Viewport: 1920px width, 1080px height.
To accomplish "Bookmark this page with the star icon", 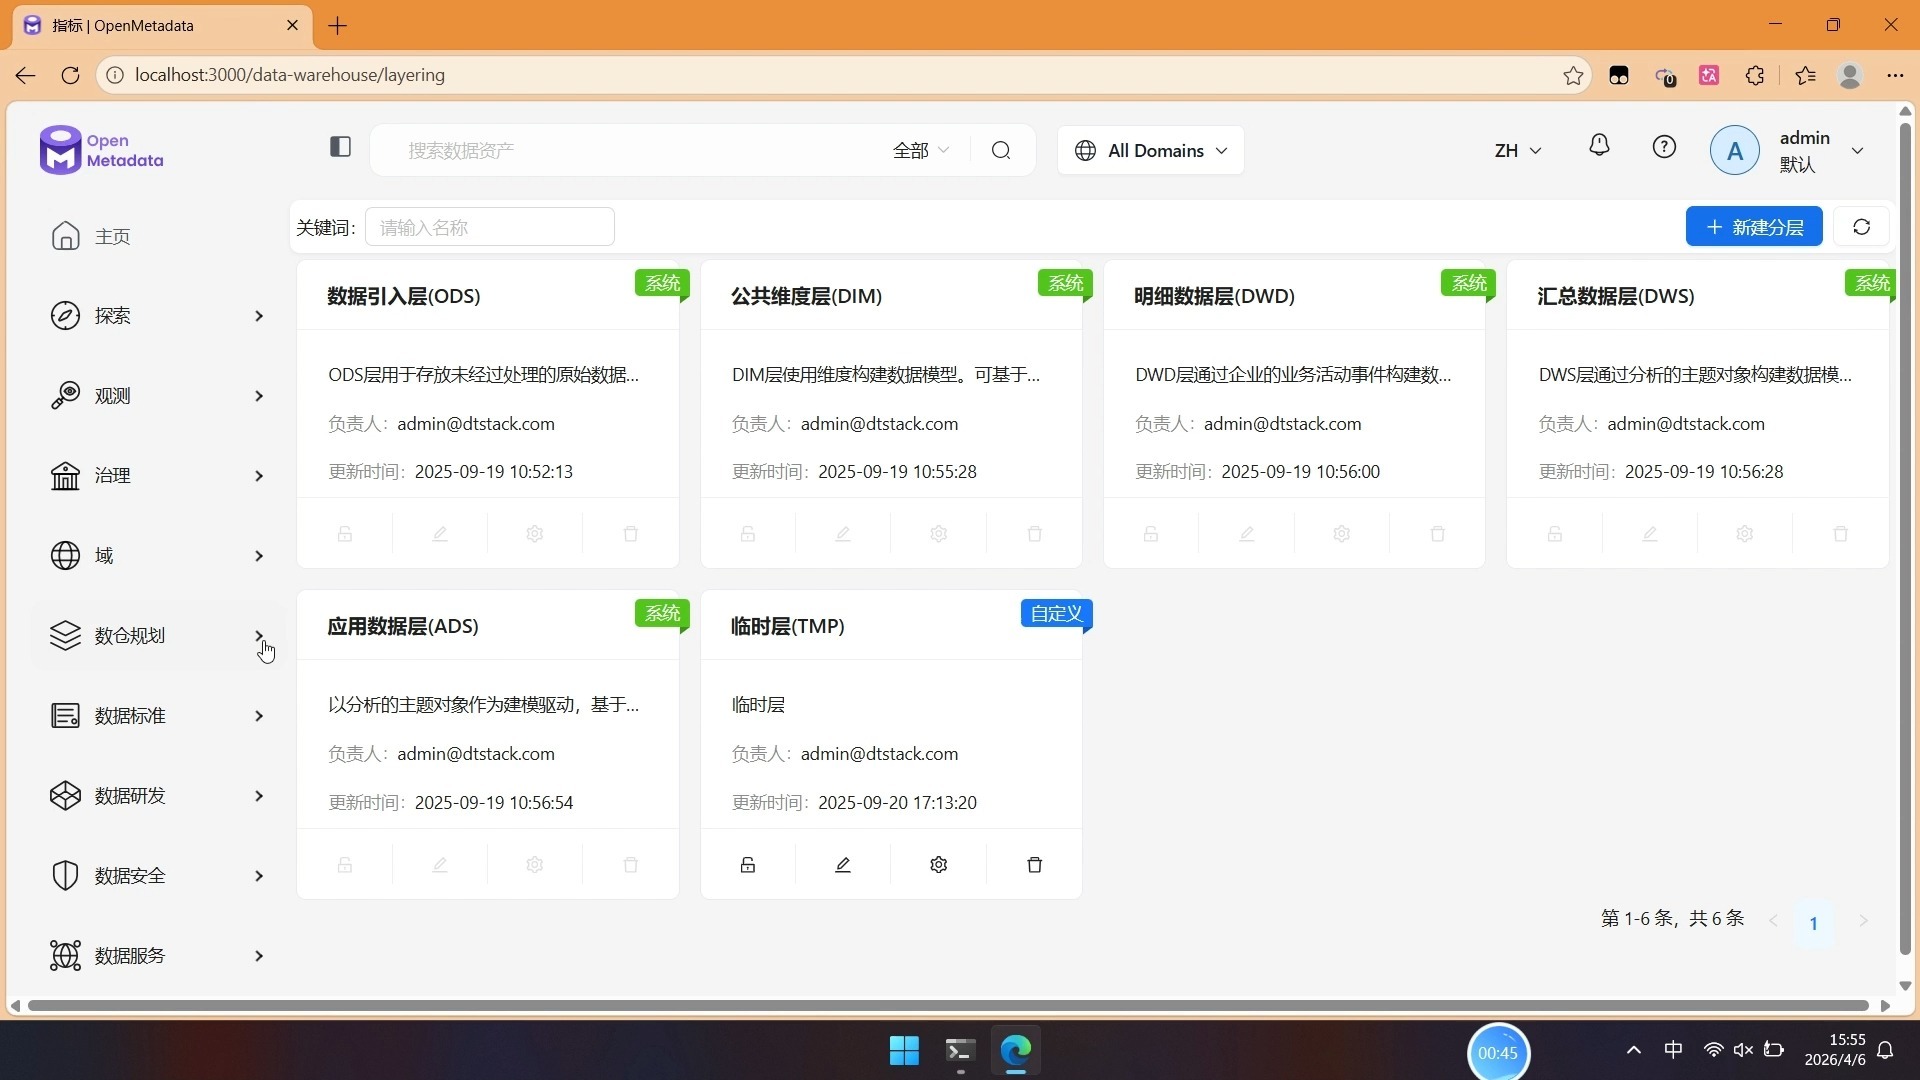I will (1573, 76).
